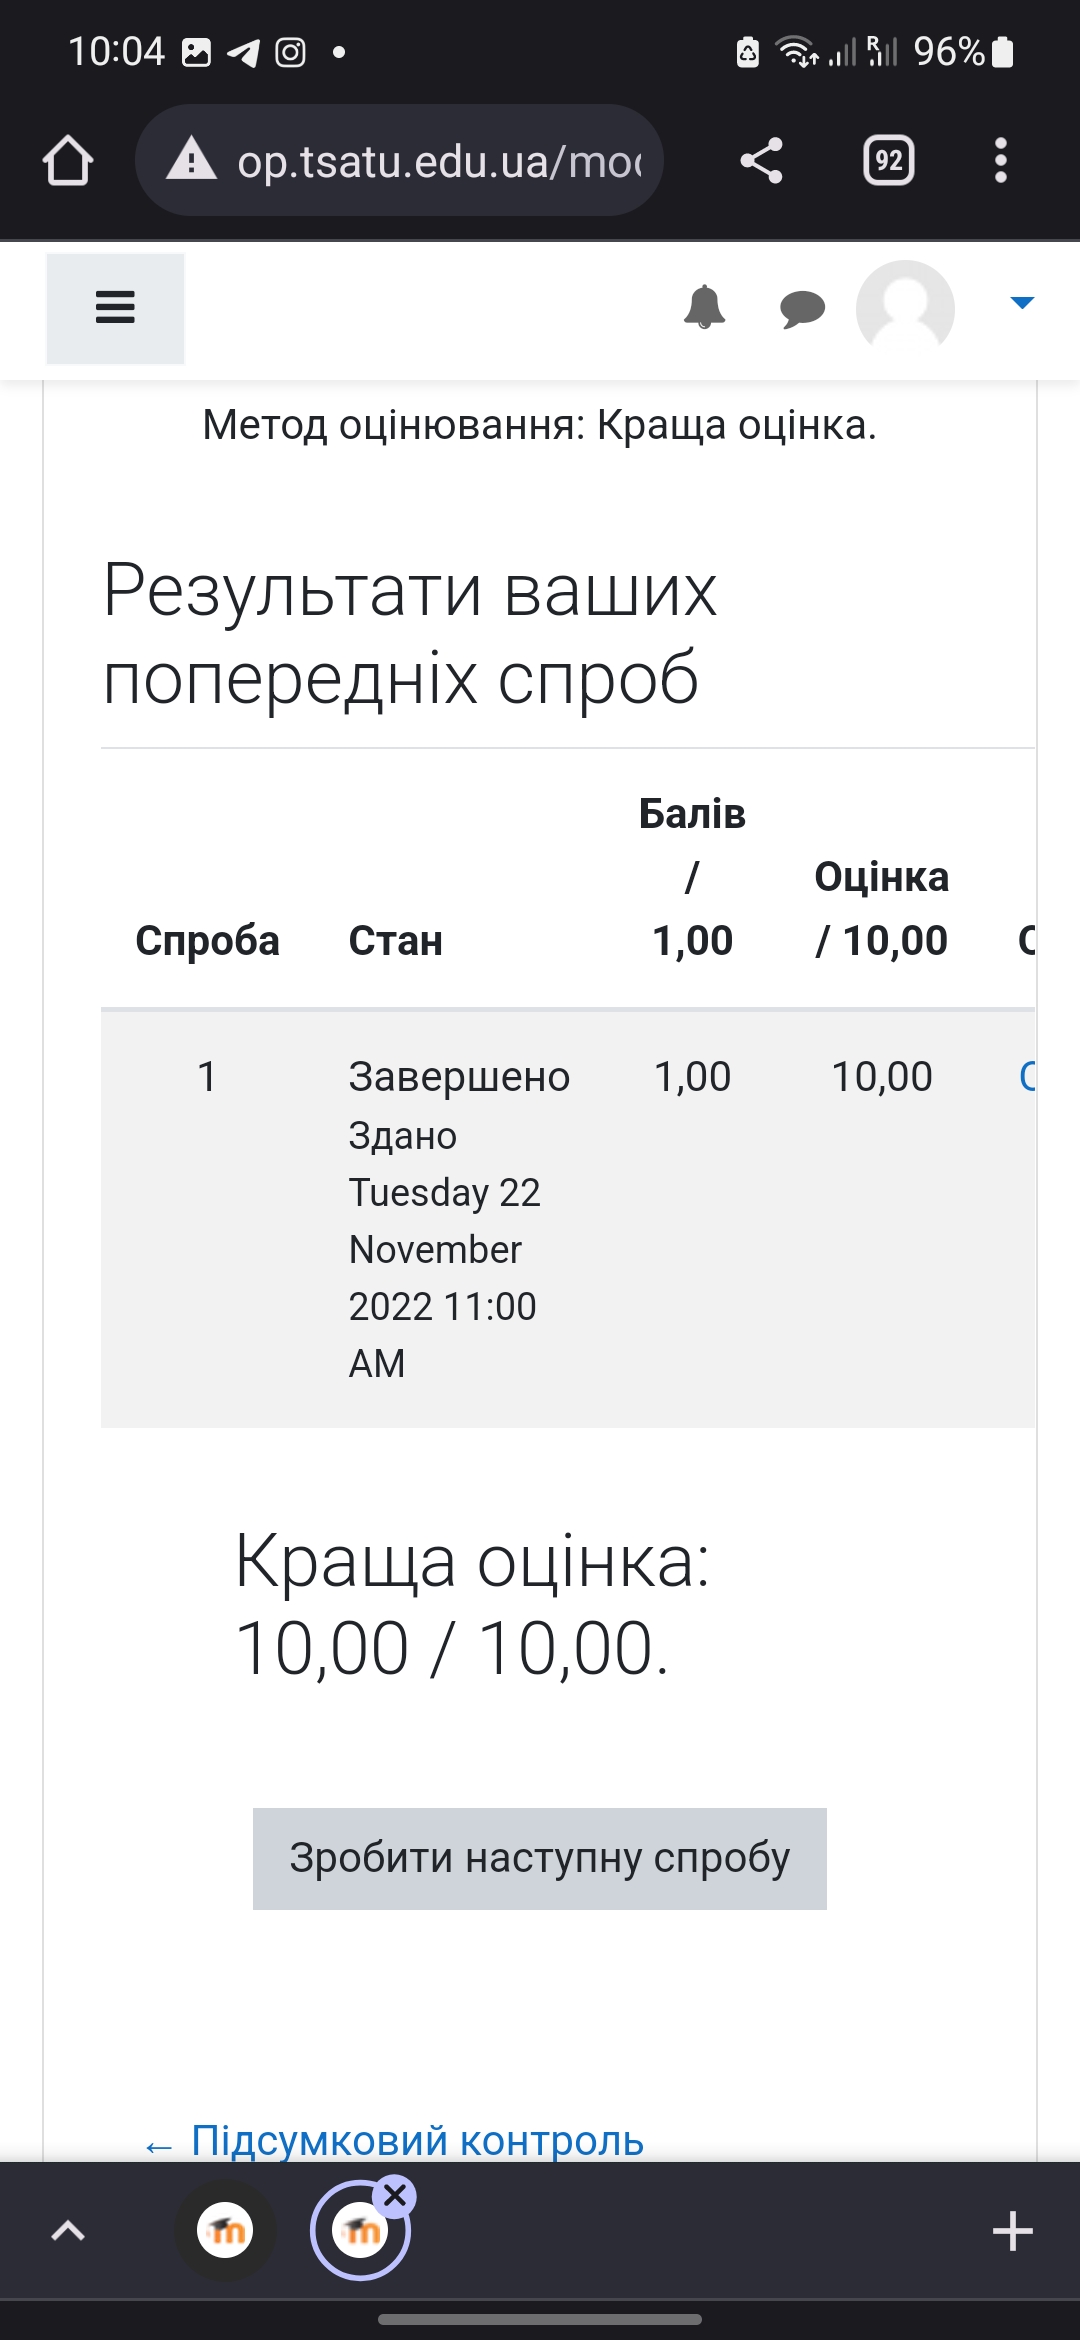The image size is (1080, 2340).
Task: Add a new tab with plus
Action: click(1012, 2231)
